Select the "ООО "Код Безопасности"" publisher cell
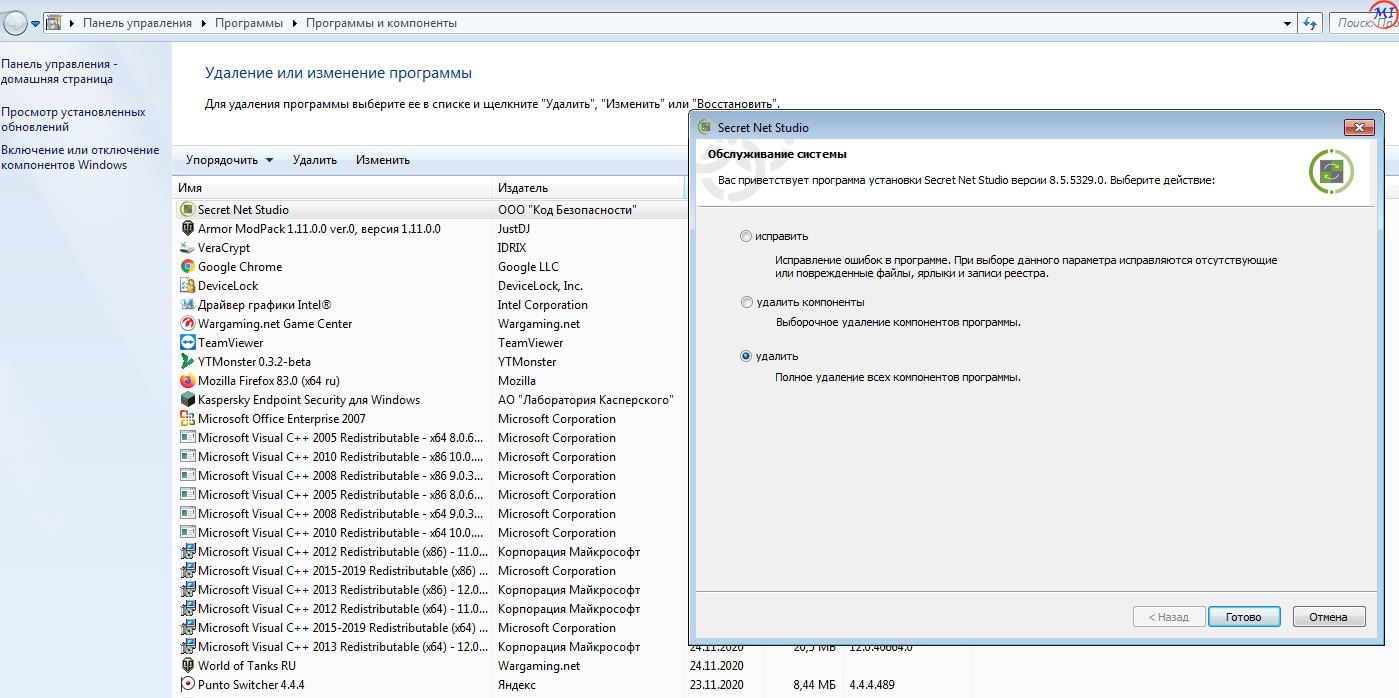The height and width of the screenshot is (698, 1399). coord(567,210)
